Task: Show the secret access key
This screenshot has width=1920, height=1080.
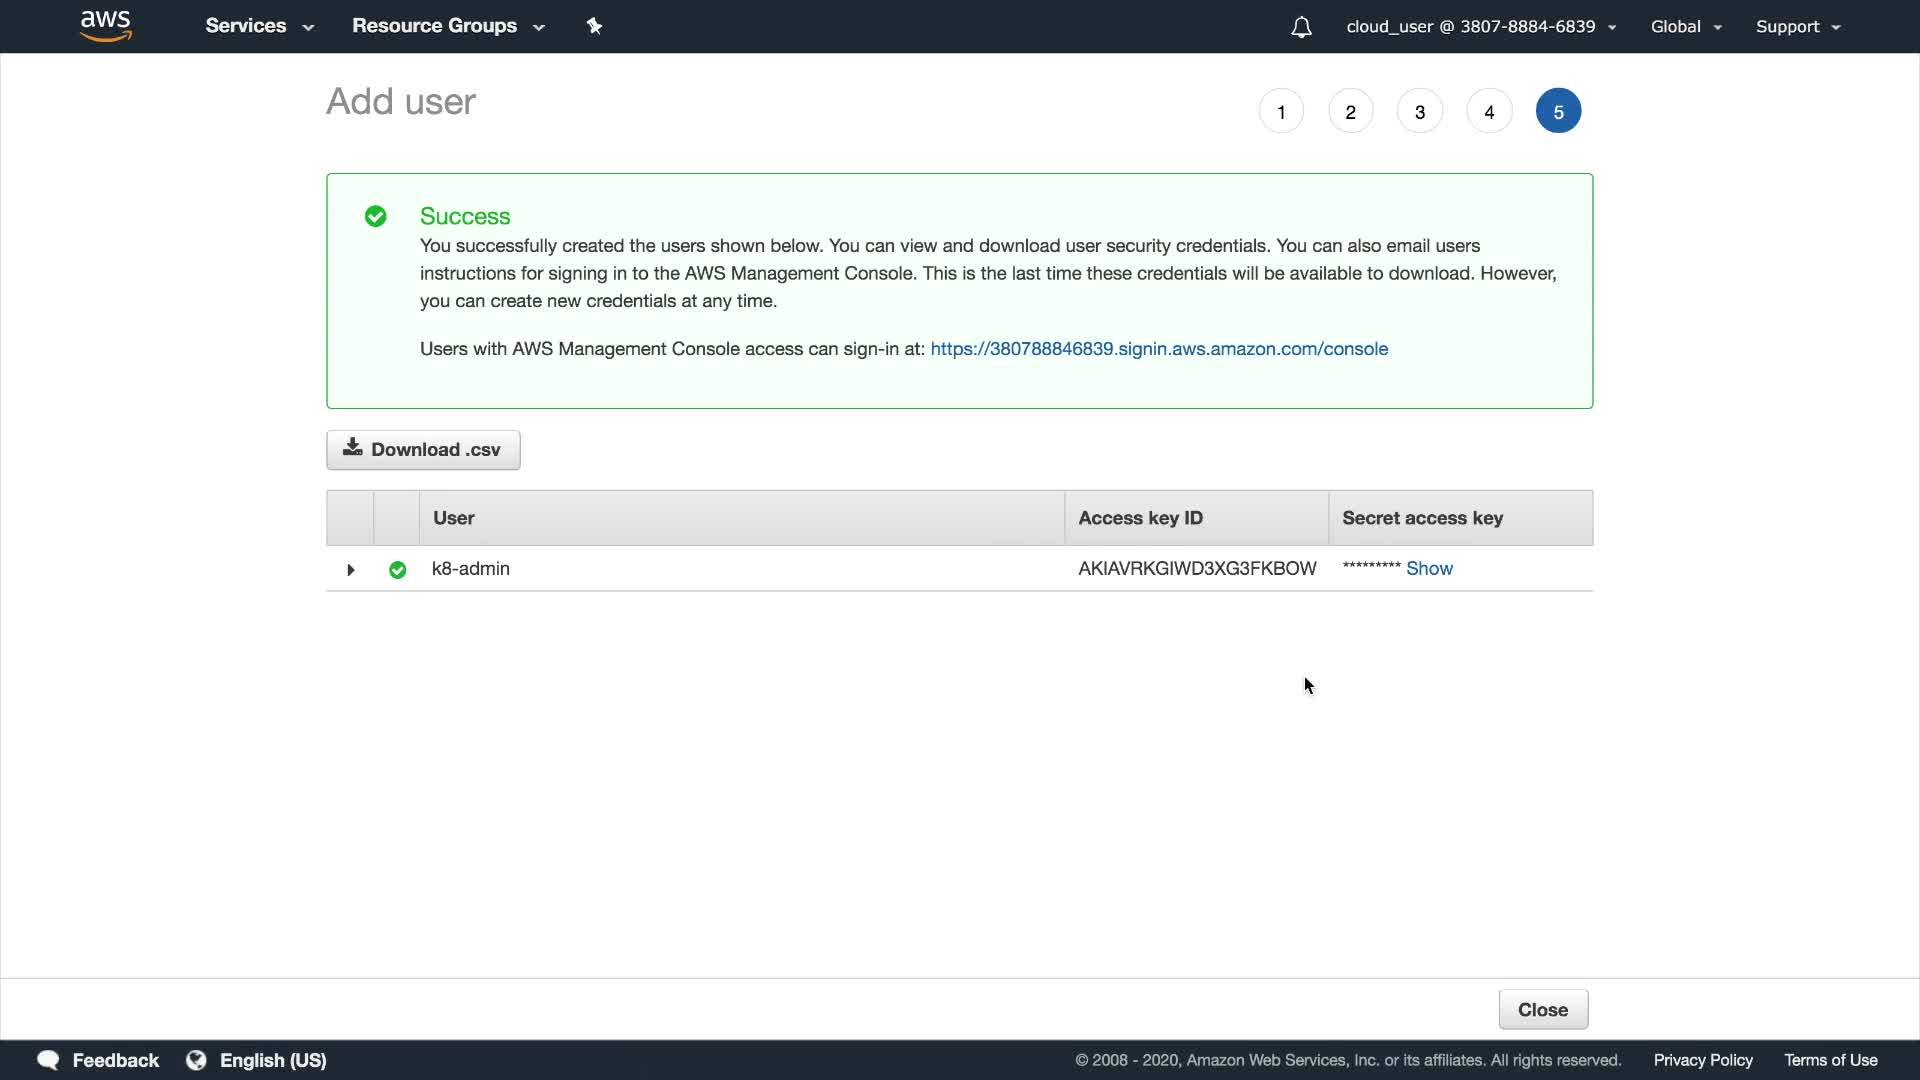Action: [x=1429, y=568]
